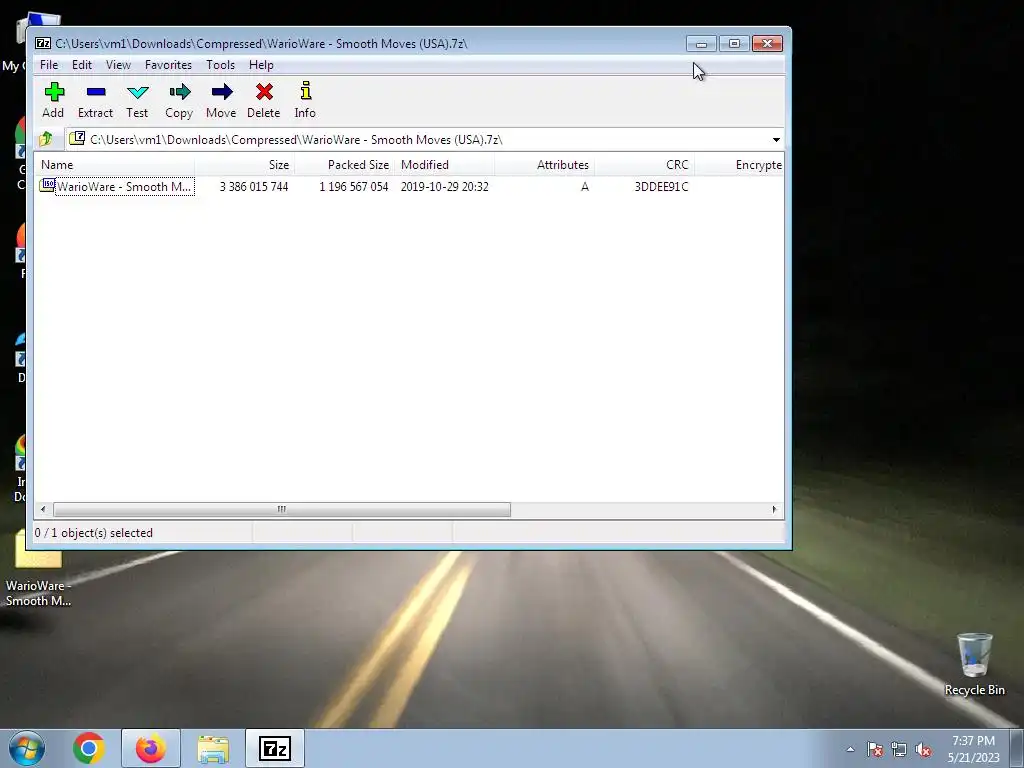The image size is (1024, 768).
Task: Open the Windows Start menu
Action: pos(27,748)
